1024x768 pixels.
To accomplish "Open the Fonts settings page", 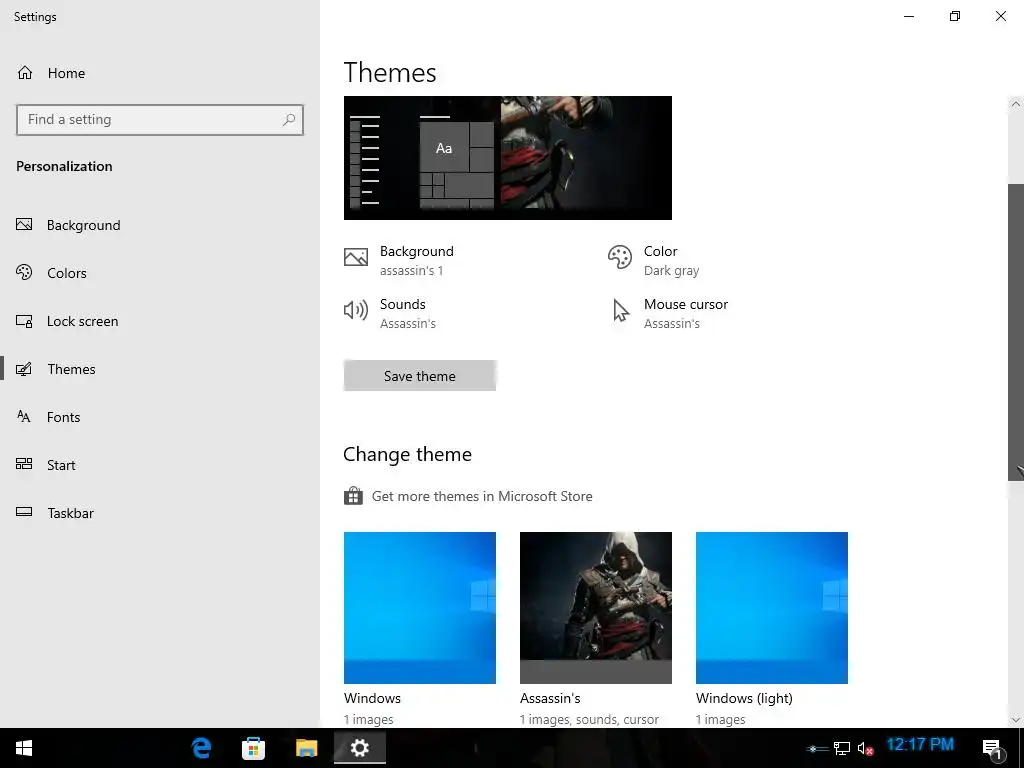I will point(63,417).
